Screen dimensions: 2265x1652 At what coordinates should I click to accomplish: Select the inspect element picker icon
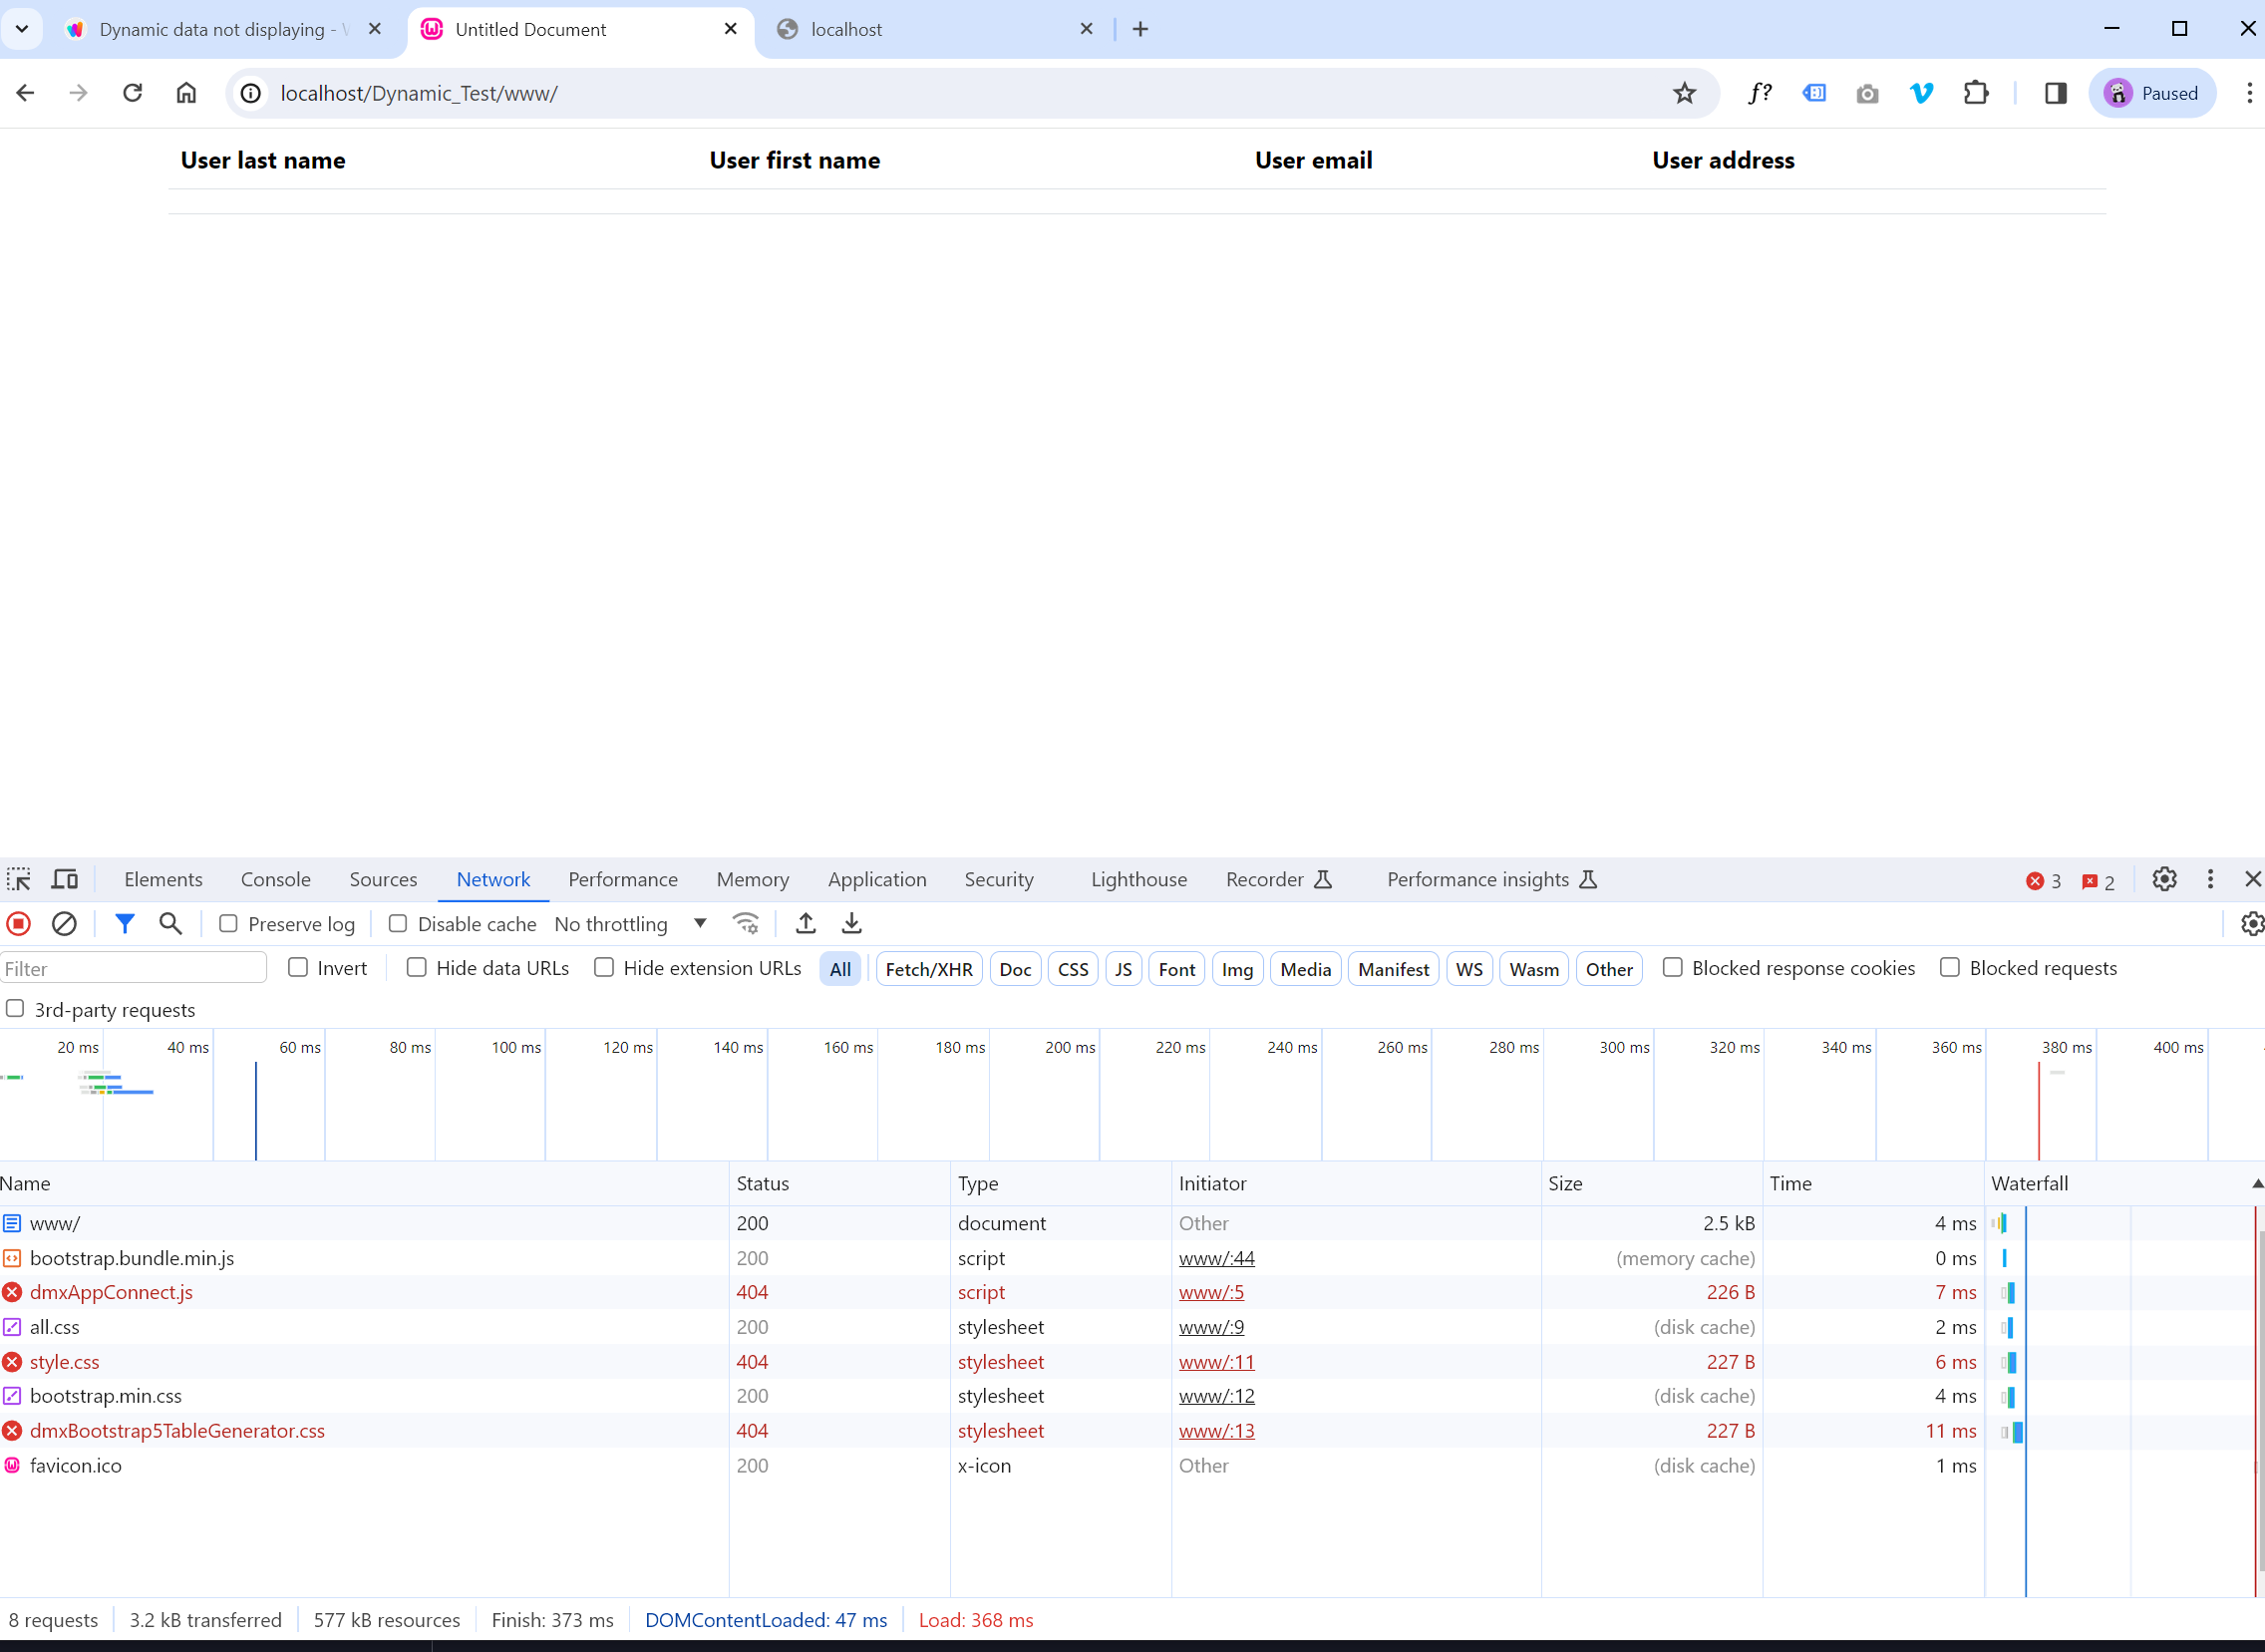[x=19, y=880]
